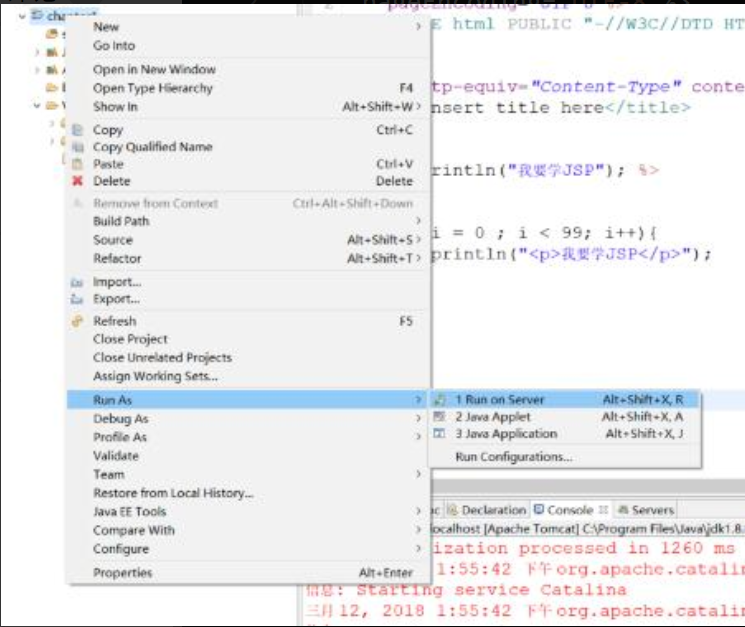Viewport: 745px width, 627px height.
Task: Click the Java EE Tools submenu arrow
Action: 418,511
